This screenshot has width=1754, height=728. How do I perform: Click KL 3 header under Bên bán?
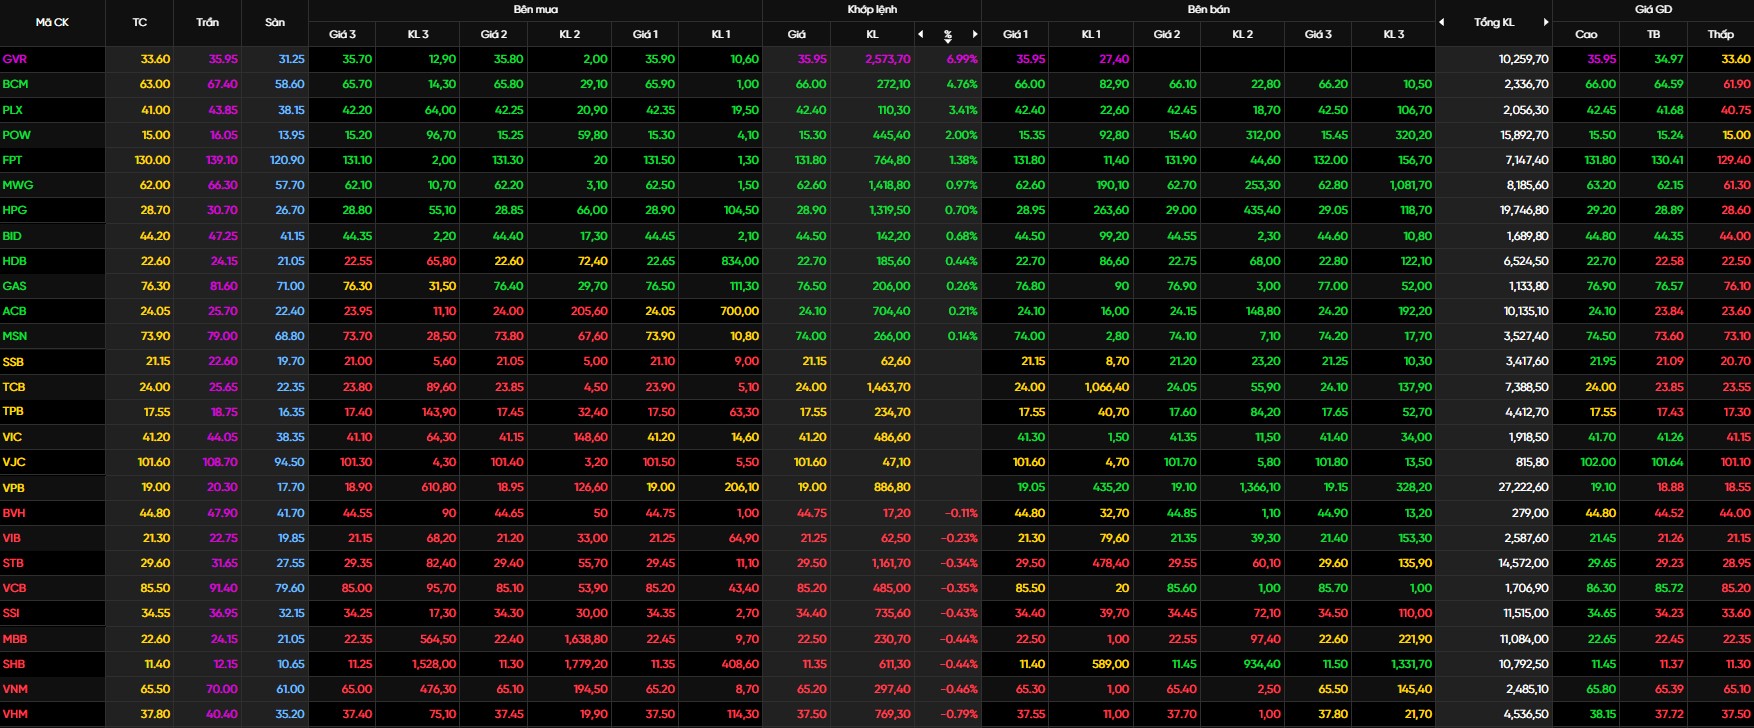[1394, 34]
